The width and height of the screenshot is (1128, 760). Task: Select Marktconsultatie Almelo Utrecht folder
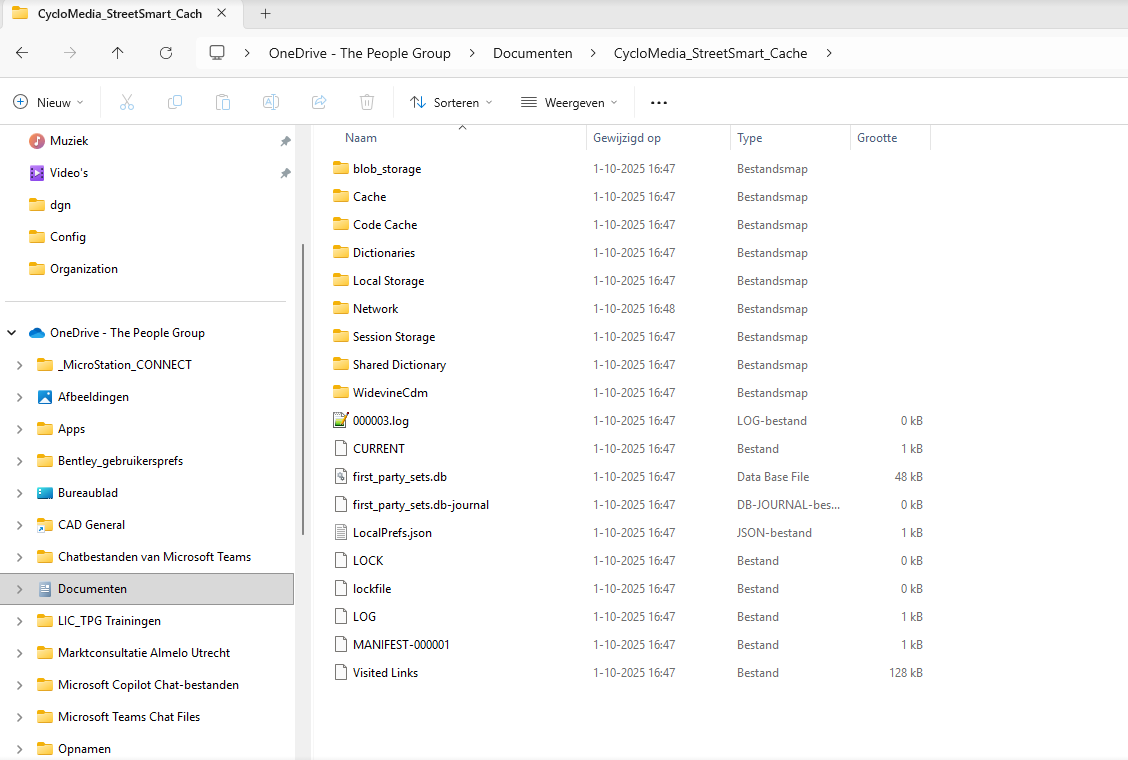coord(144,653)
